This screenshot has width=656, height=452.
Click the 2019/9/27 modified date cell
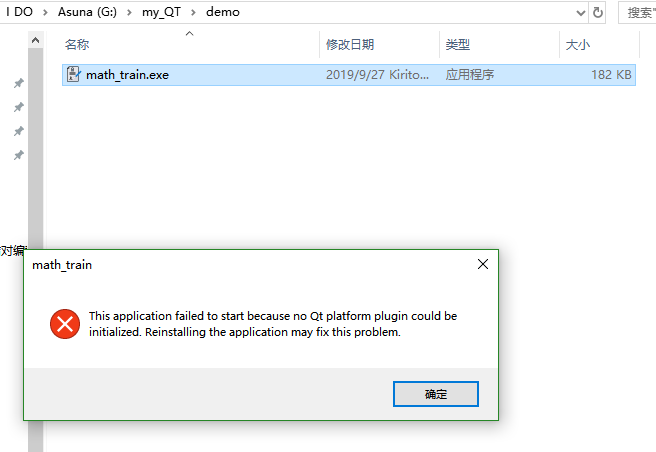377,75
